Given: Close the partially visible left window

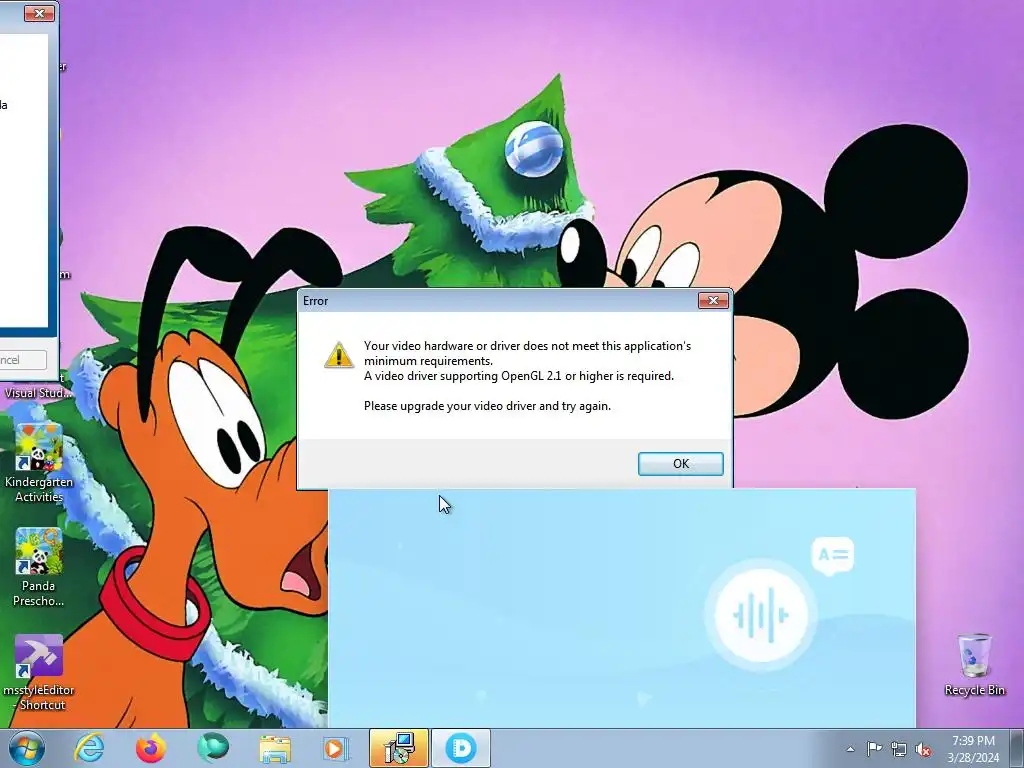Looking at the screenshot, I should tap(39, 13).
